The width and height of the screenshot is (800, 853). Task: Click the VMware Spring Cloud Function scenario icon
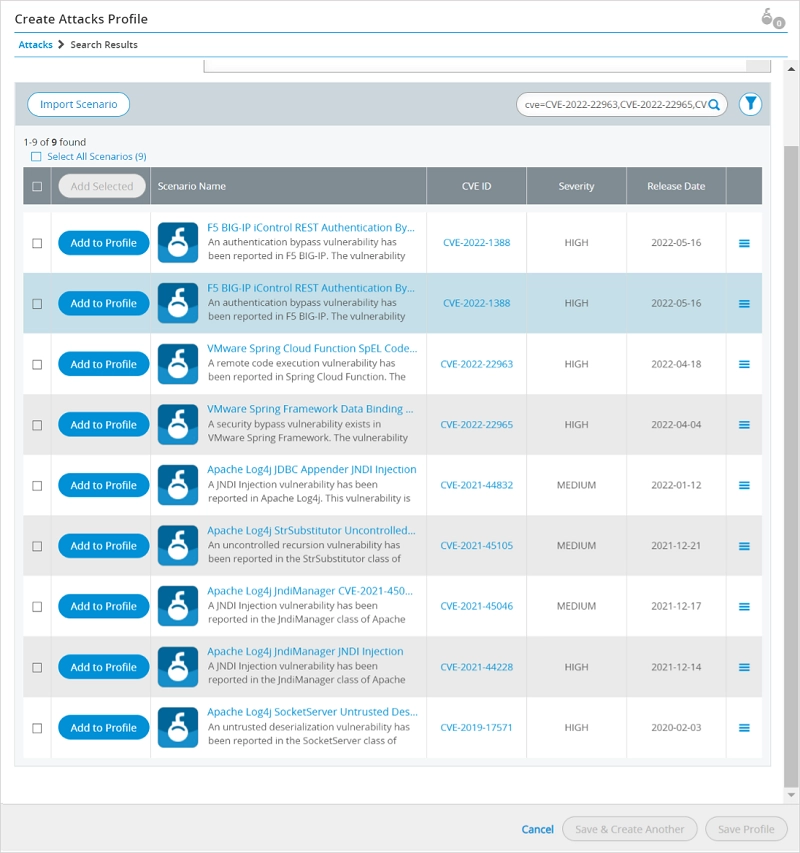(178, 364)
